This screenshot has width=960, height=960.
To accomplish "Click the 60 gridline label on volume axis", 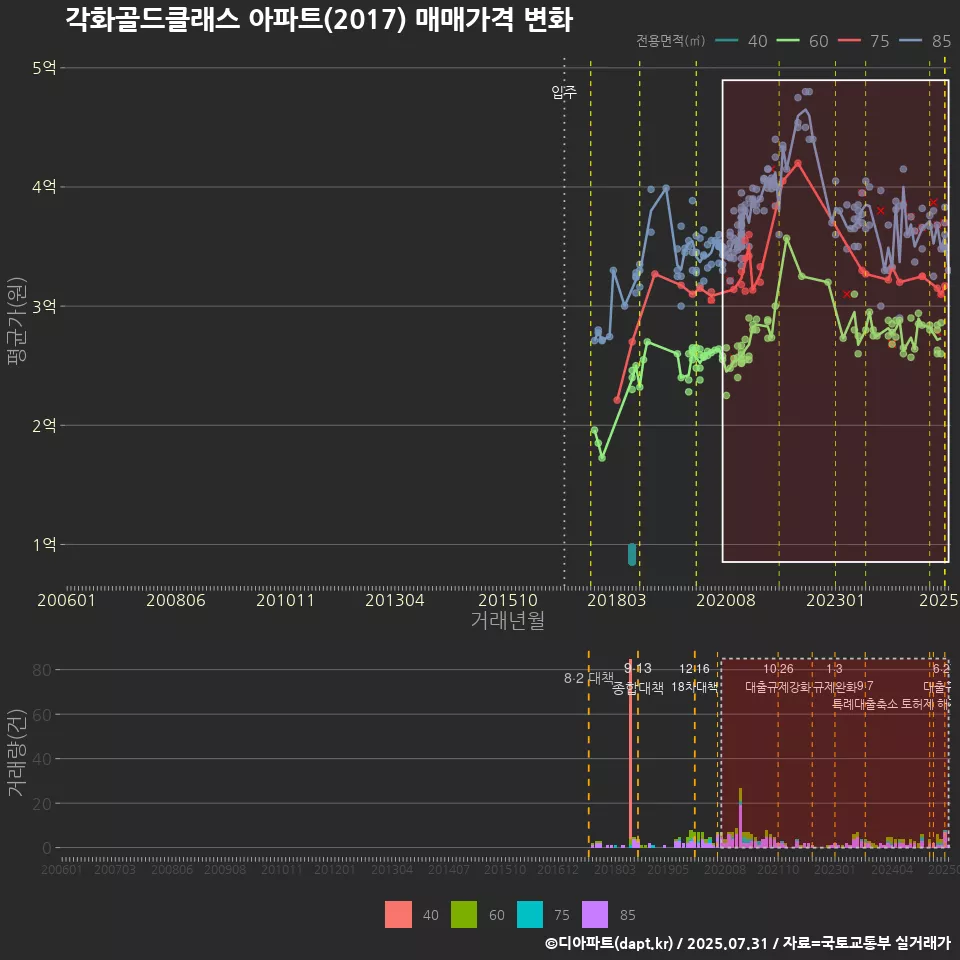I will (x=42, y=714).
